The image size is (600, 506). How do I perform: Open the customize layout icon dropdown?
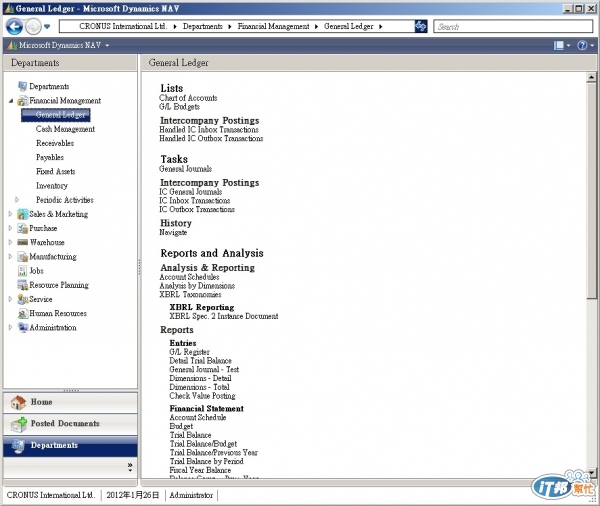click(x=561, y=46)
